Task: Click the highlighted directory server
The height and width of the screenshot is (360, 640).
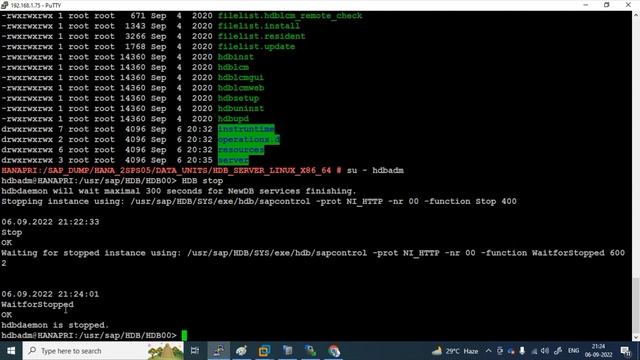Action: [233, 160]
